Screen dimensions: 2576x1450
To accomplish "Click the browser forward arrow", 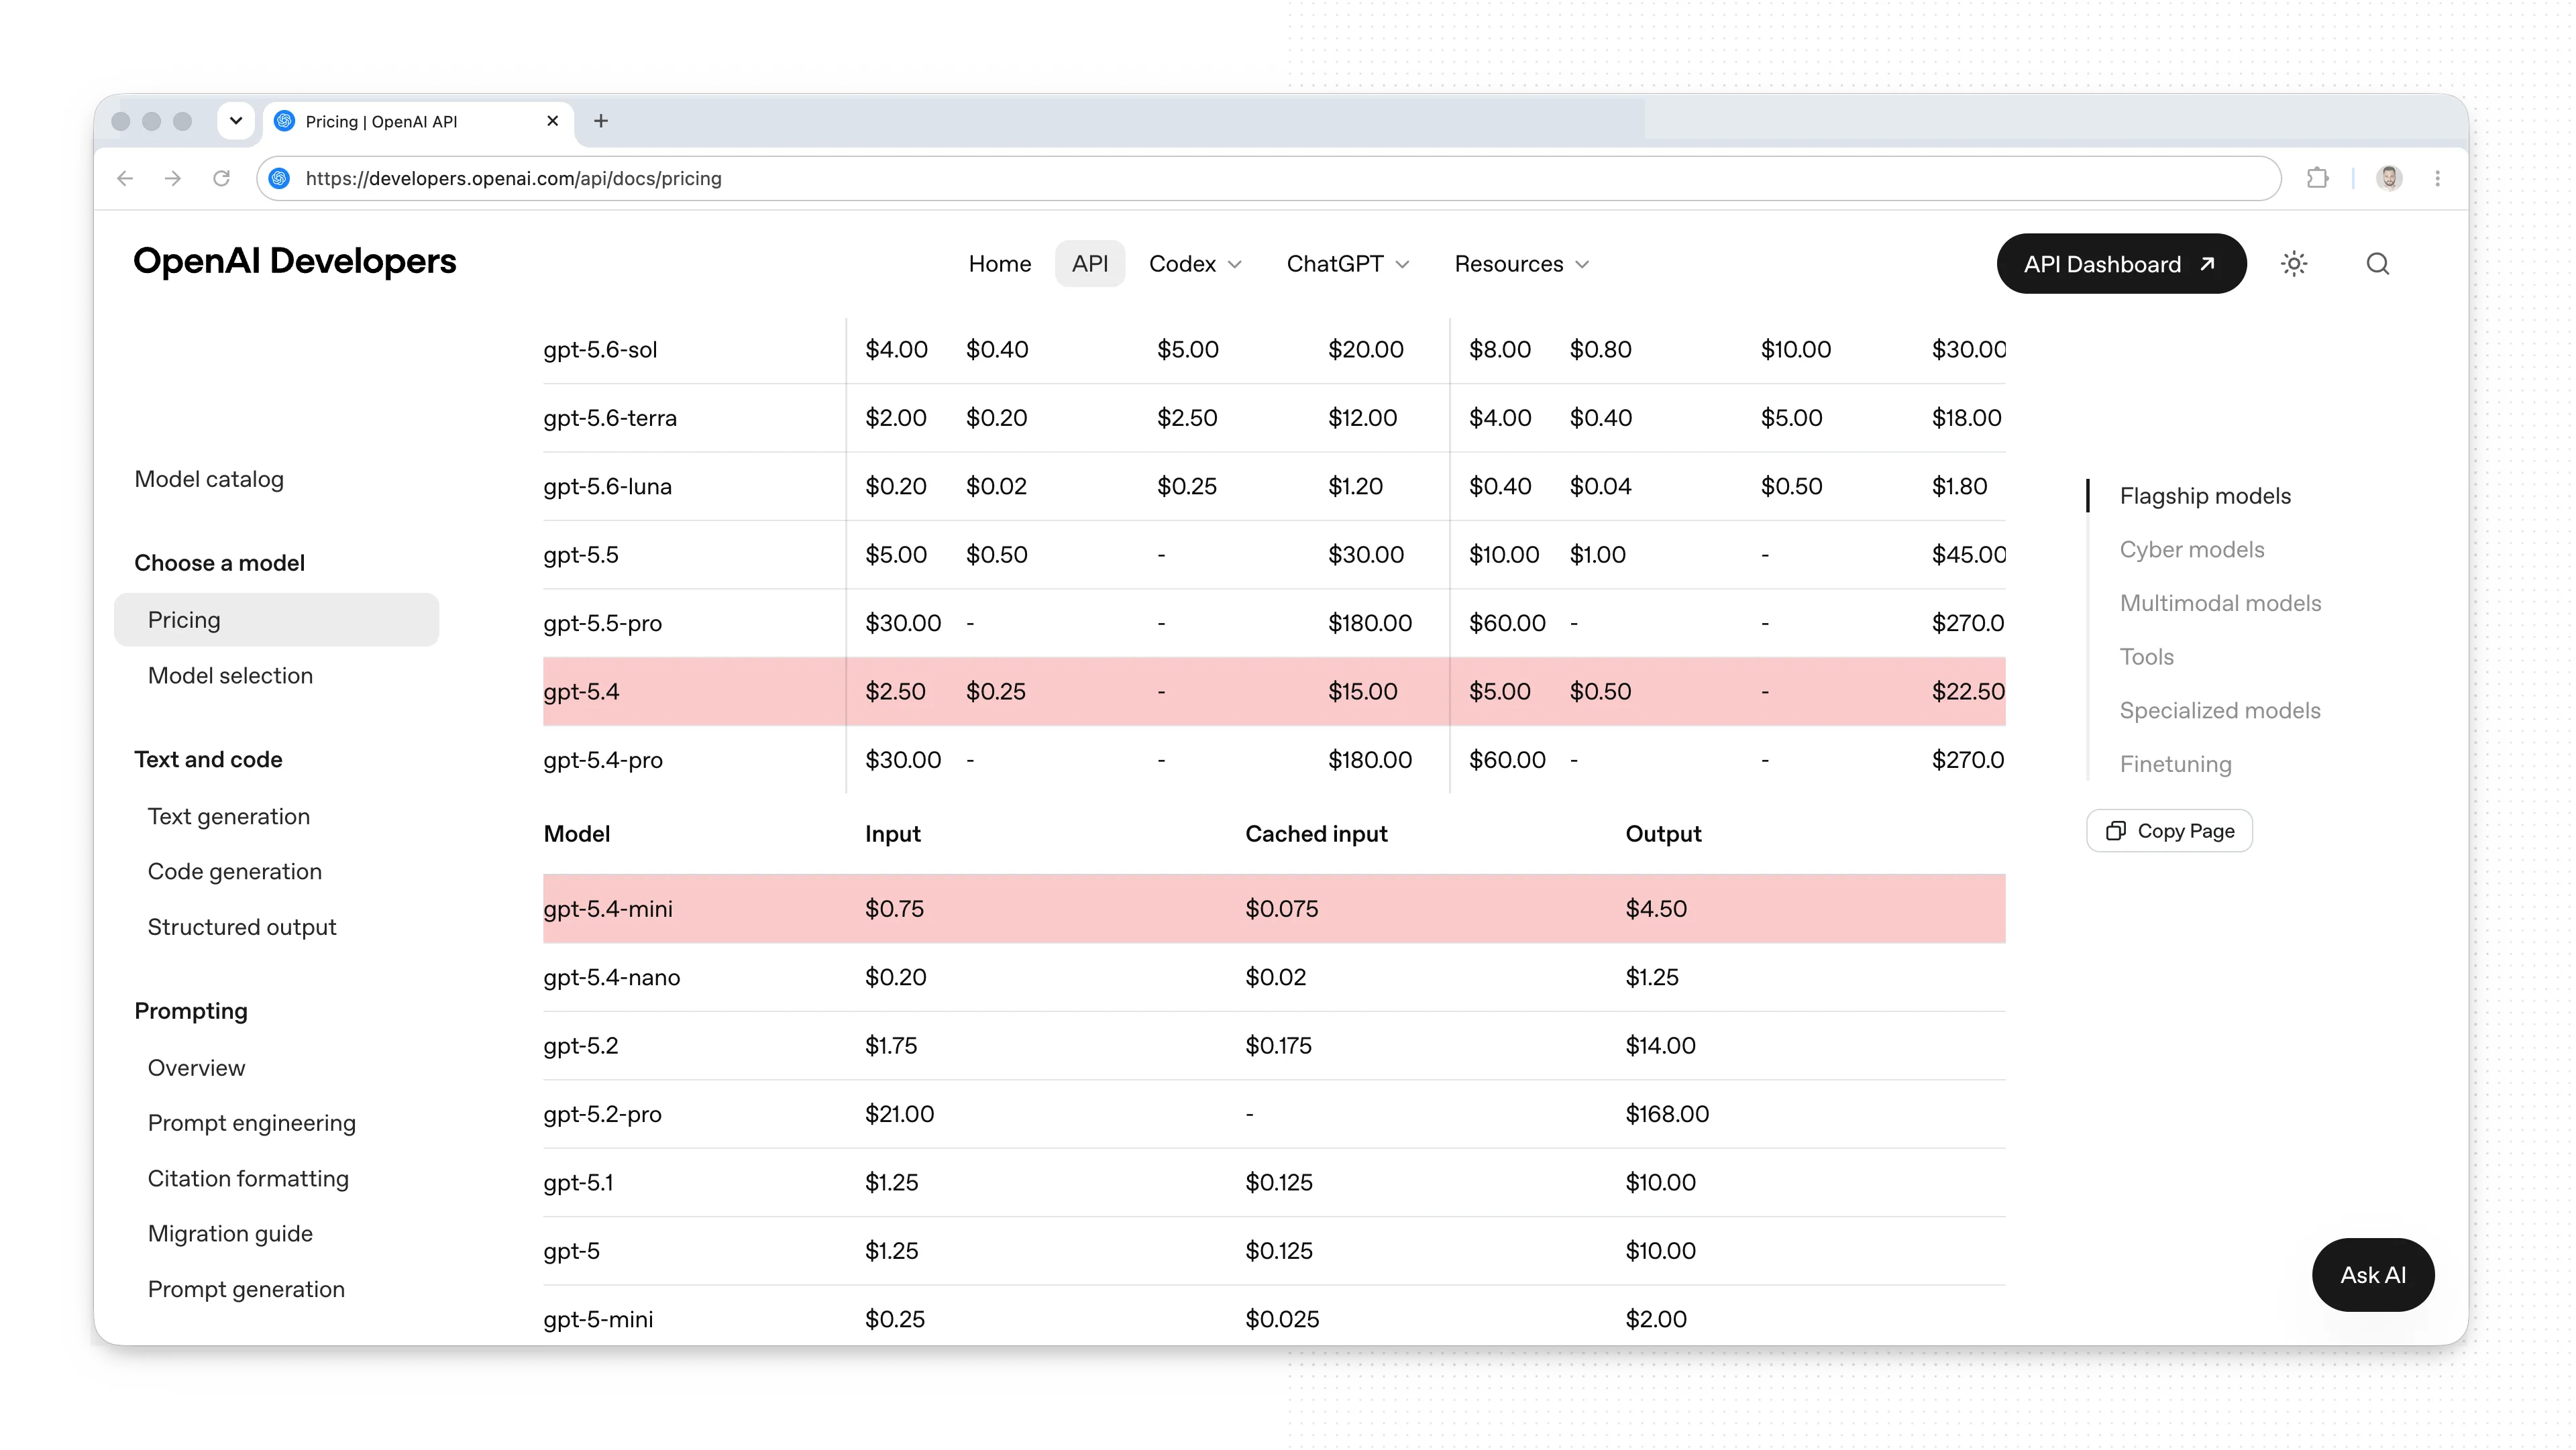I will point(173,178).
